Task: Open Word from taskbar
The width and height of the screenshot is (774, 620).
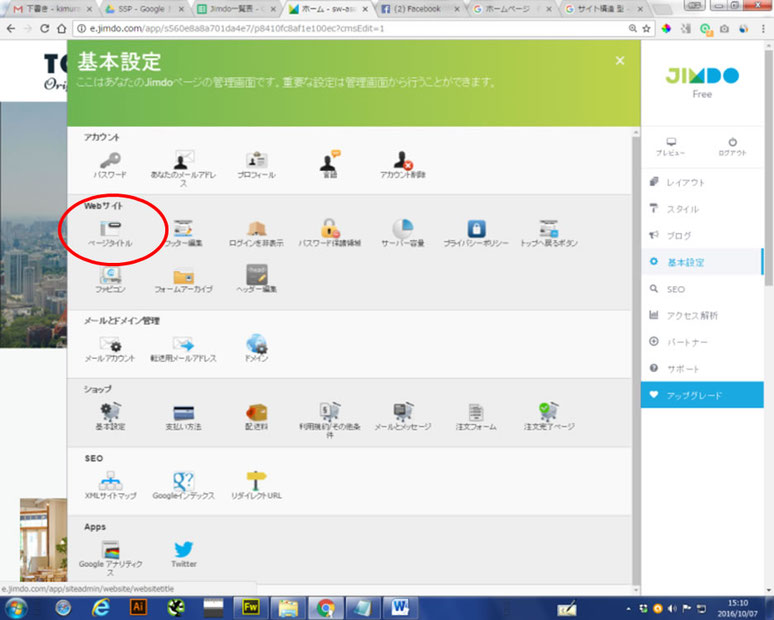Action: coord(400,608)
